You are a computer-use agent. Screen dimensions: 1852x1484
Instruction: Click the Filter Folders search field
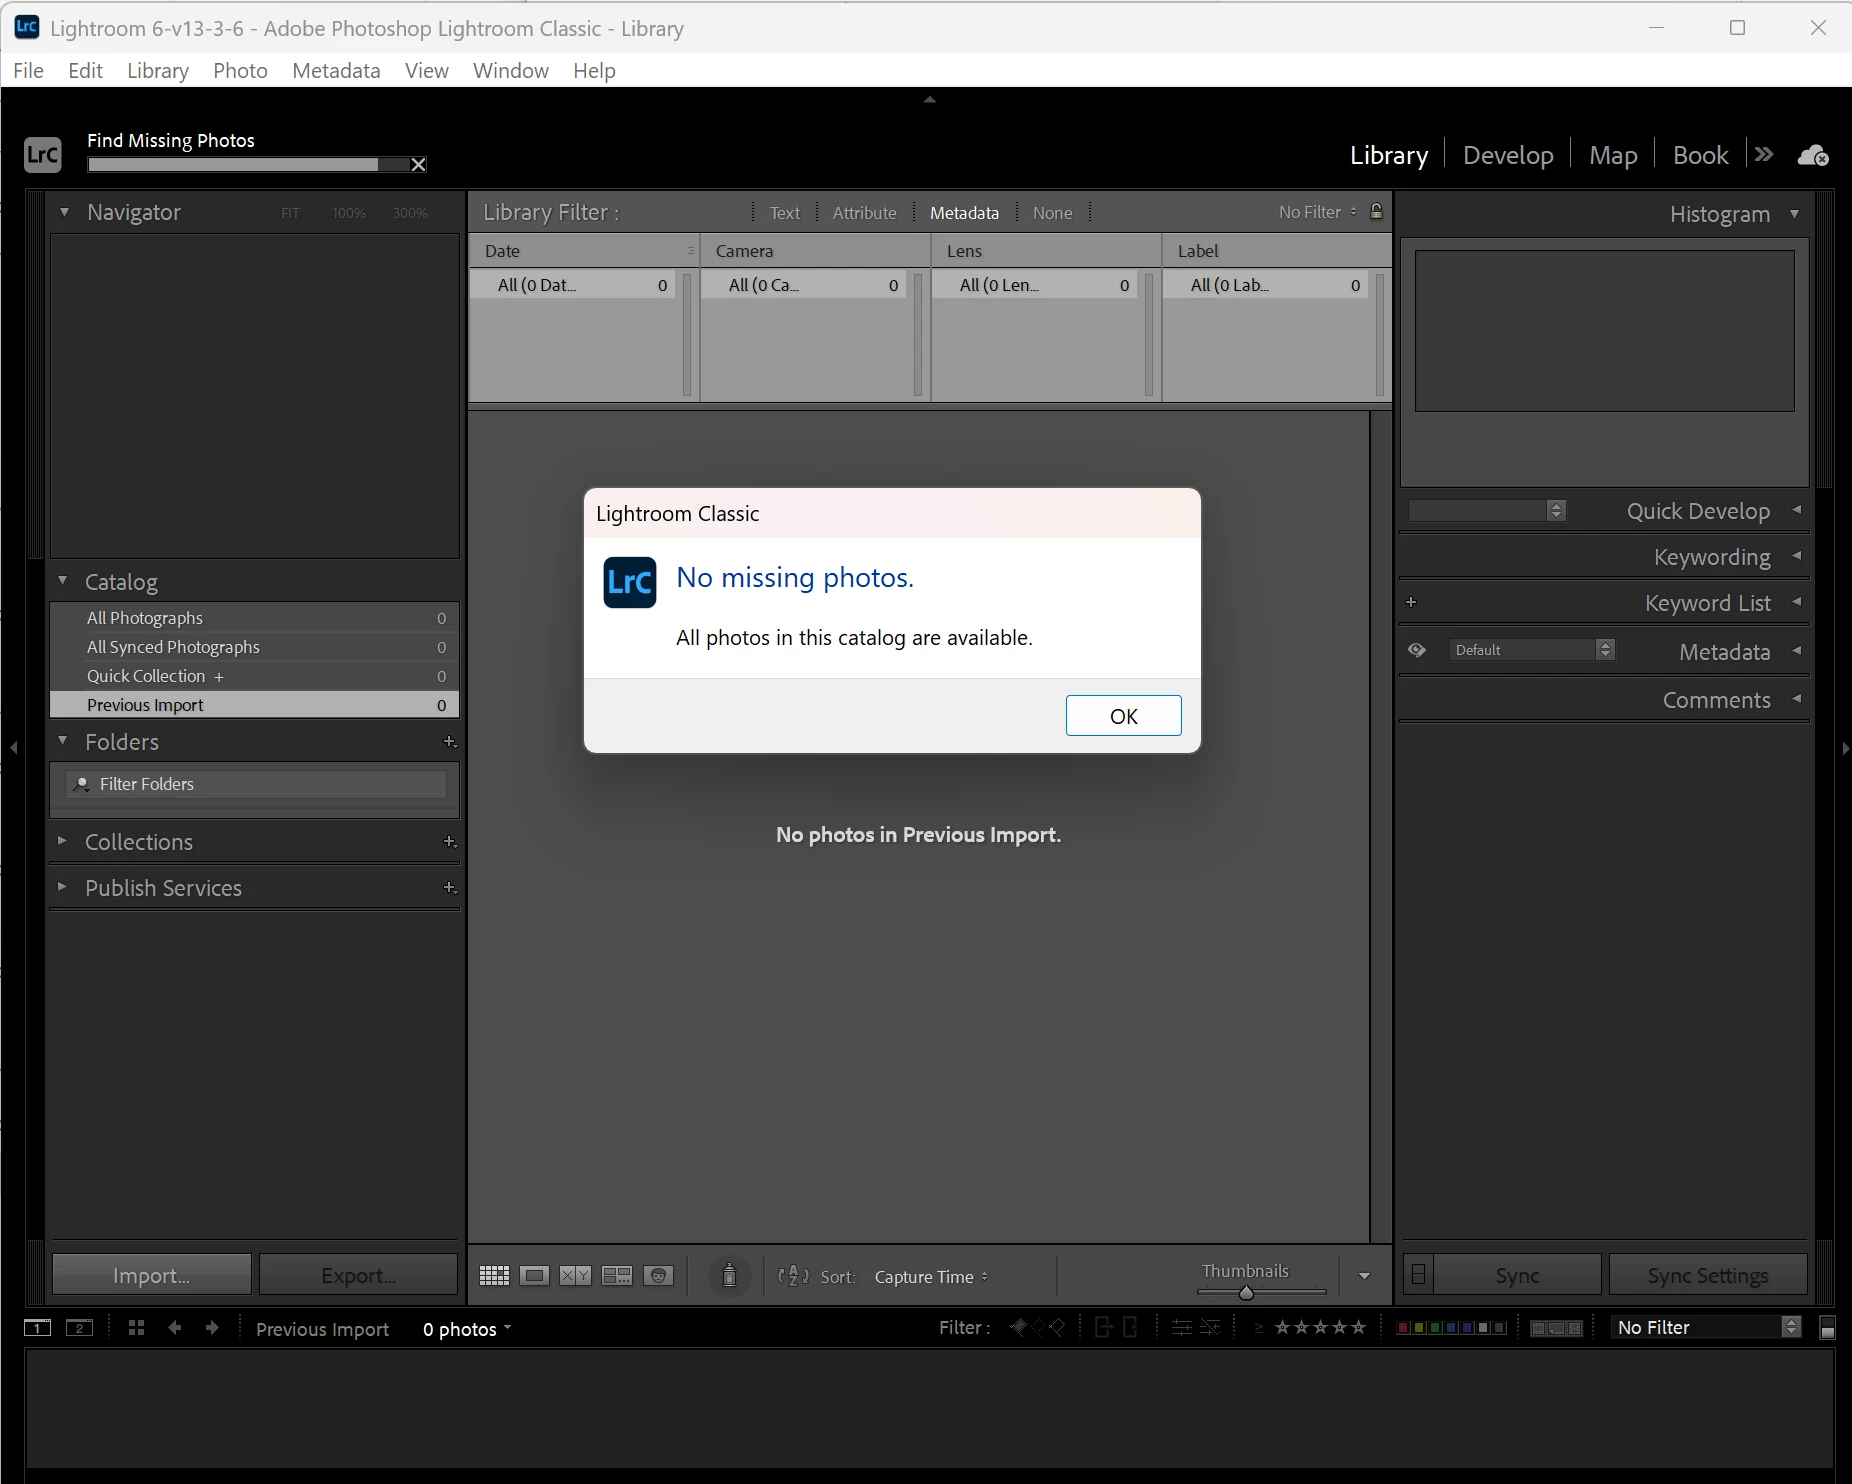pyautogui.click(x=256, y=784)
